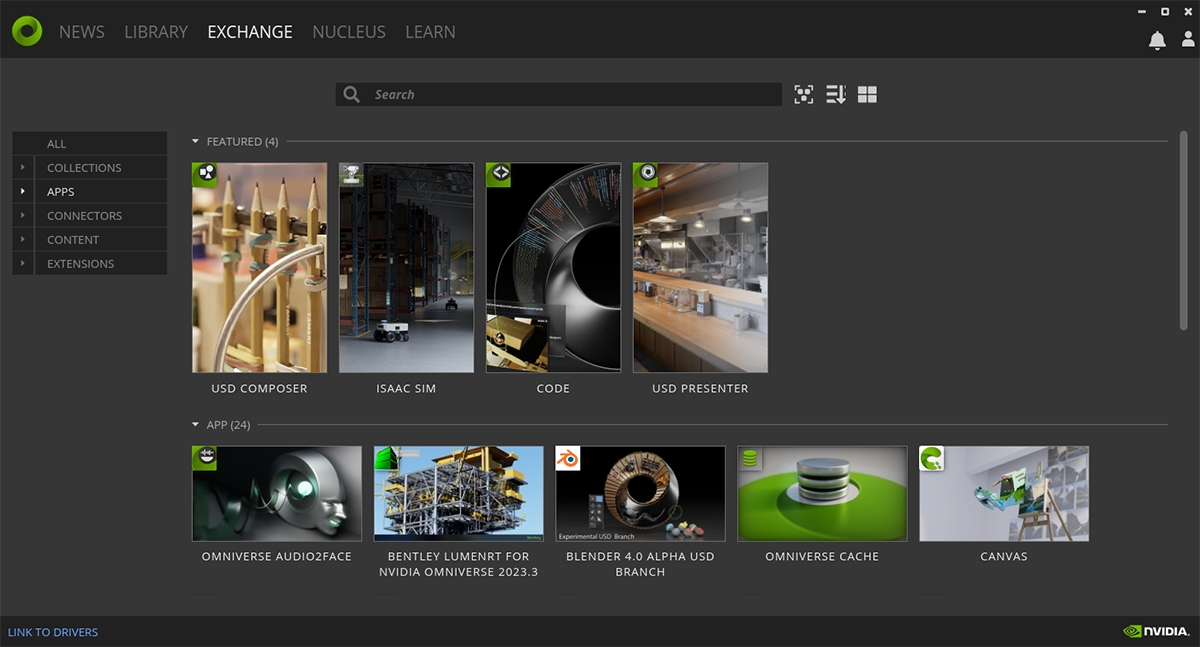Open the USD Composer thumbnail

point(260,268)
